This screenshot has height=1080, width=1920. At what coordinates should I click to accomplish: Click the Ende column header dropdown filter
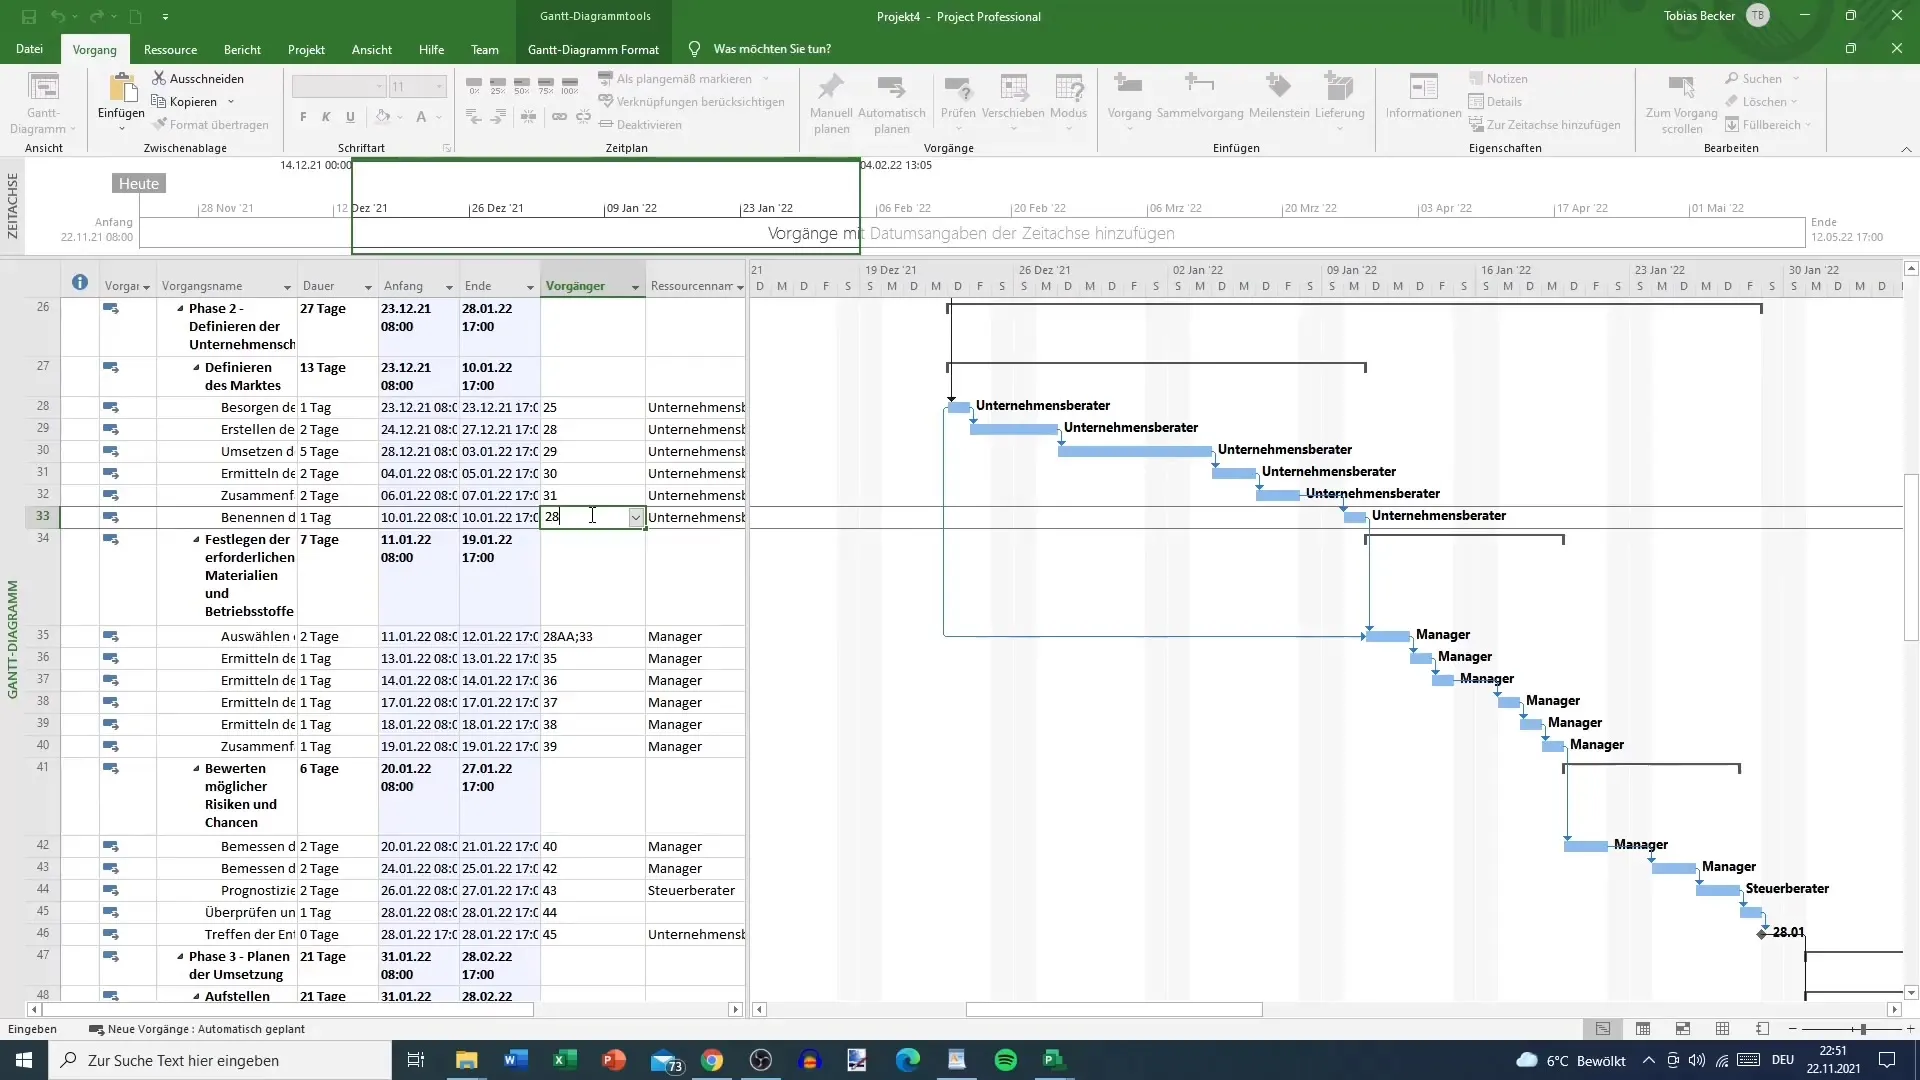(x=531, y=285)
